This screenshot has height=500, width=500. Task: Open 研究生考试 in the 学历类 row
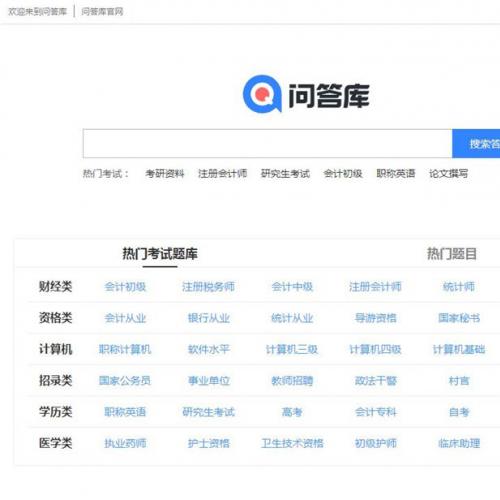tap(208, 412)
